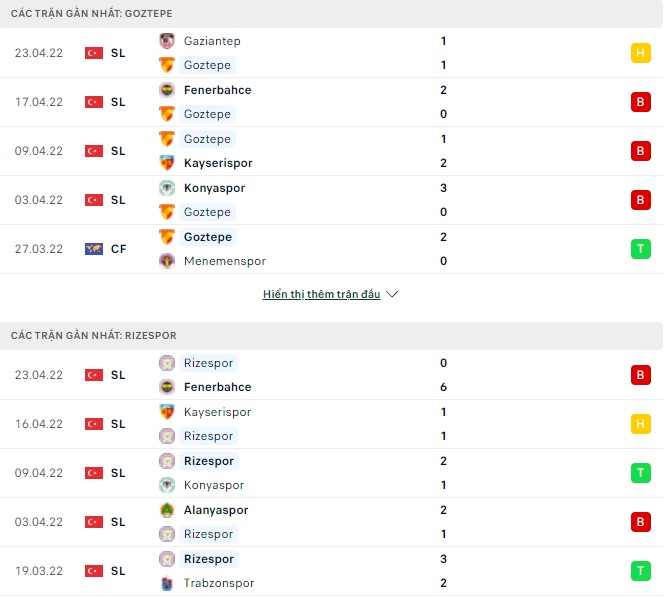Click the Menemenspor team crest icon

167,261
